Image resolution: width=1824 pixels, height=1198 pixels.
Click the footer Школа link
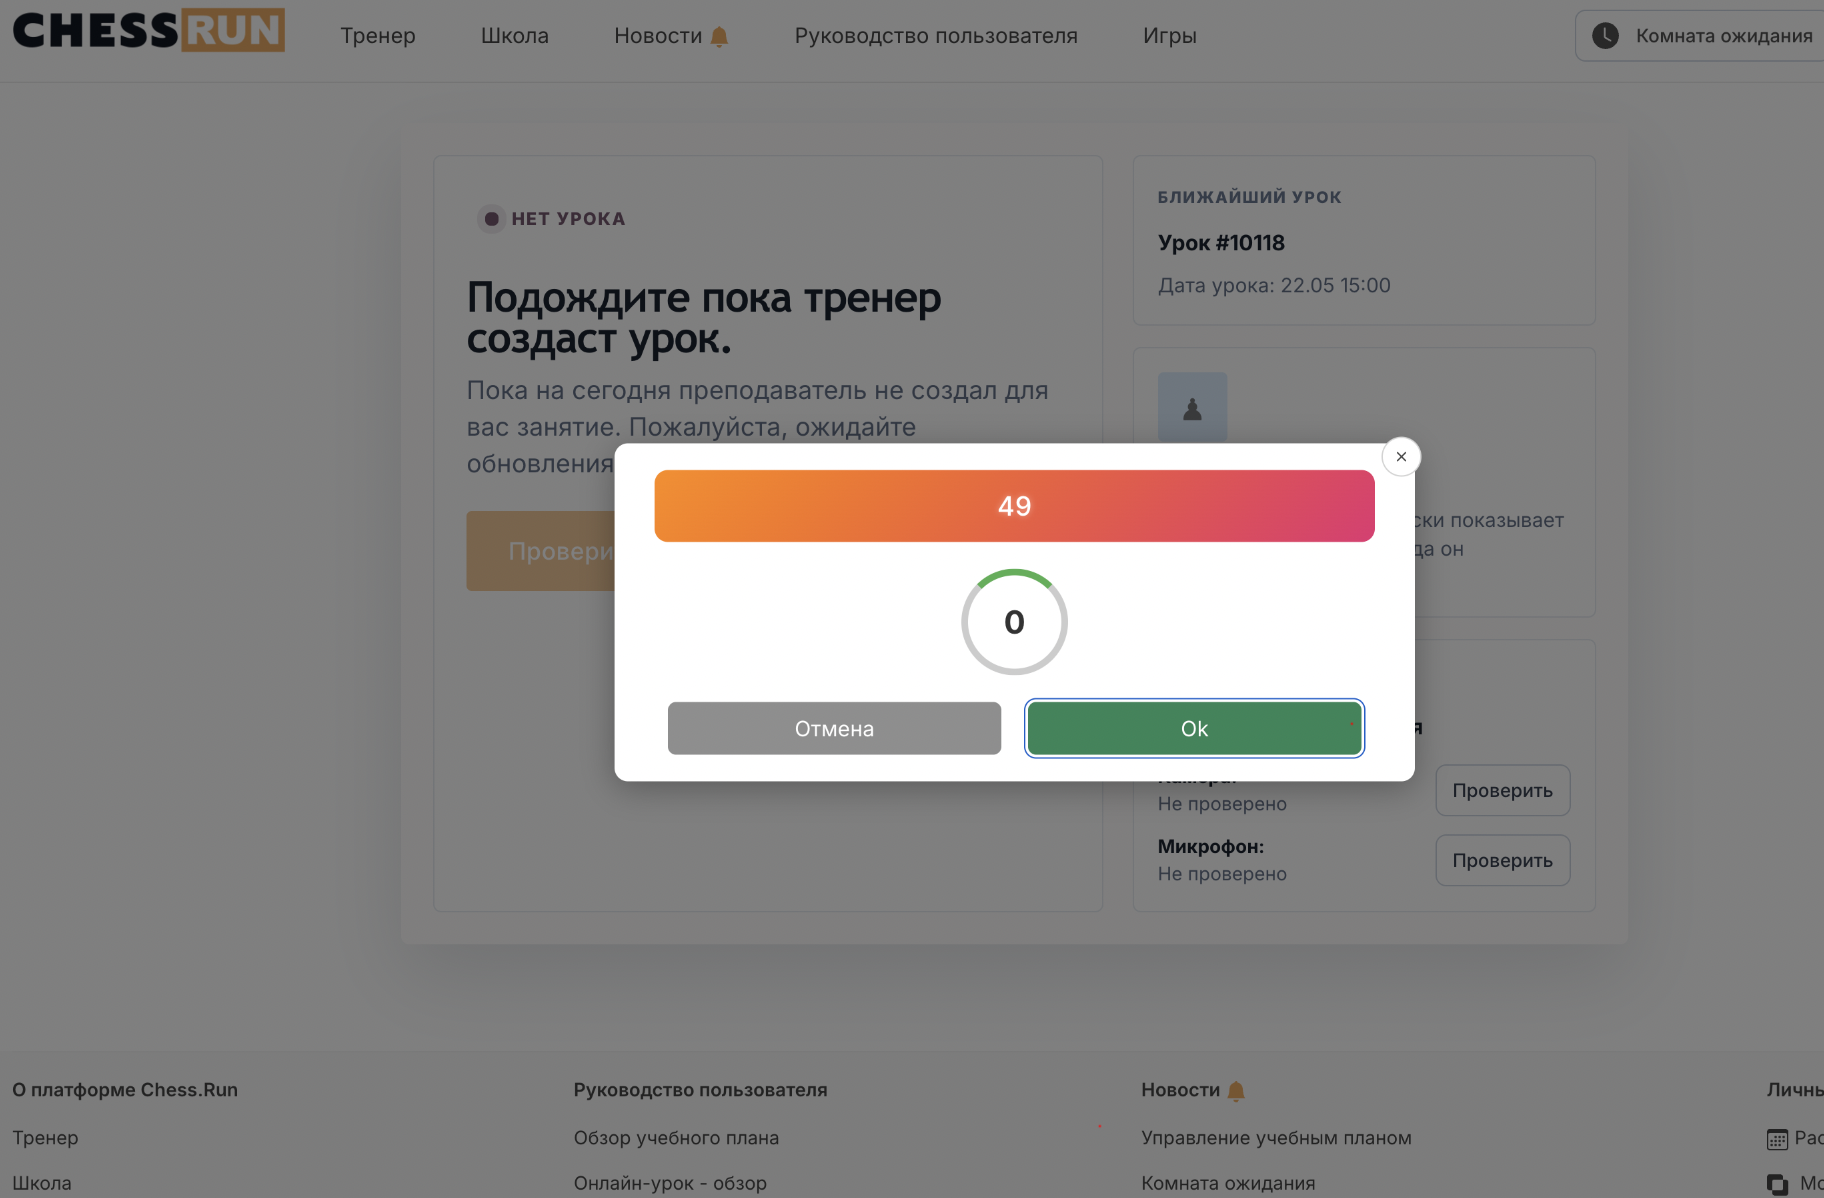tap(42, 1183)
